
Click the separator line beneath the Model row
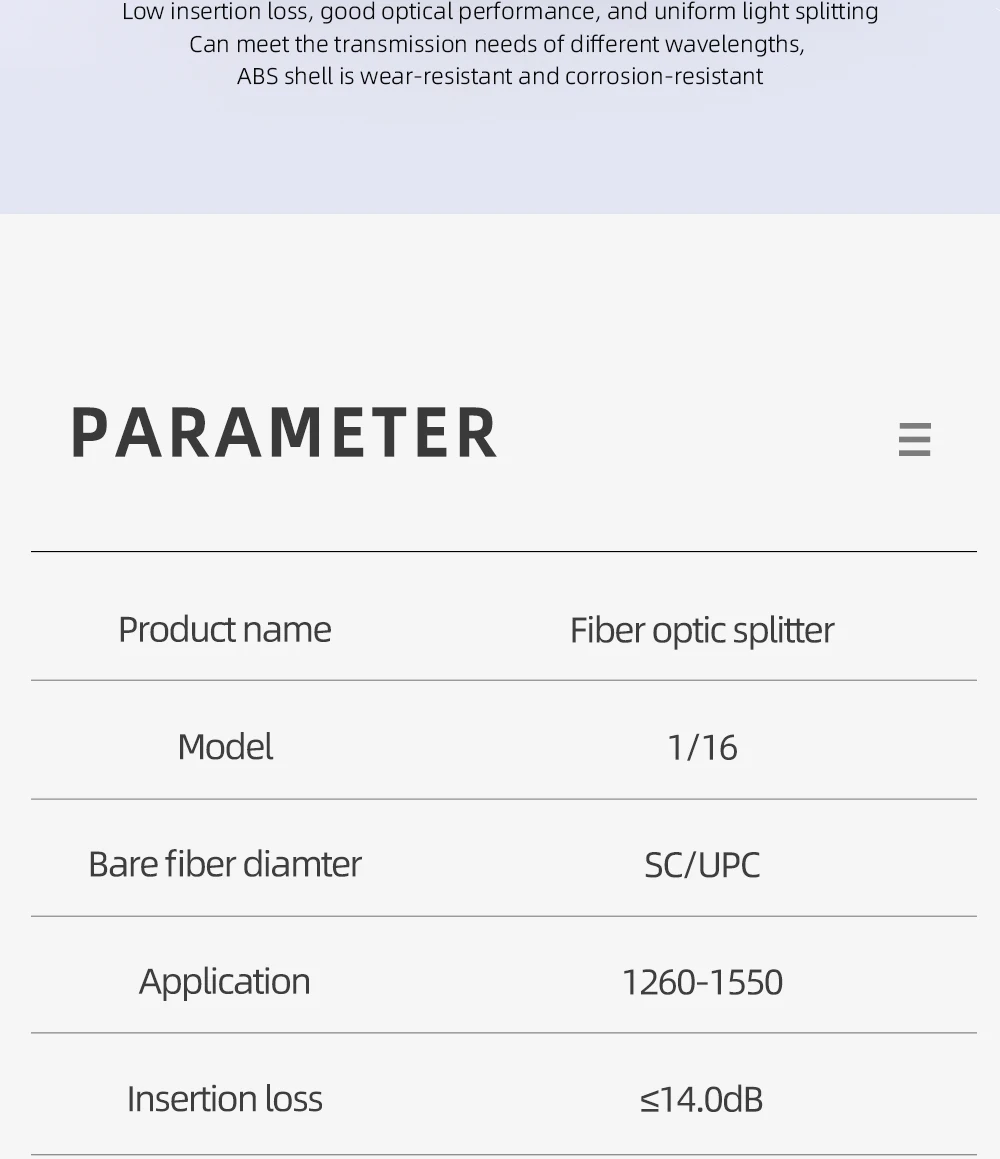pos(503,799)
